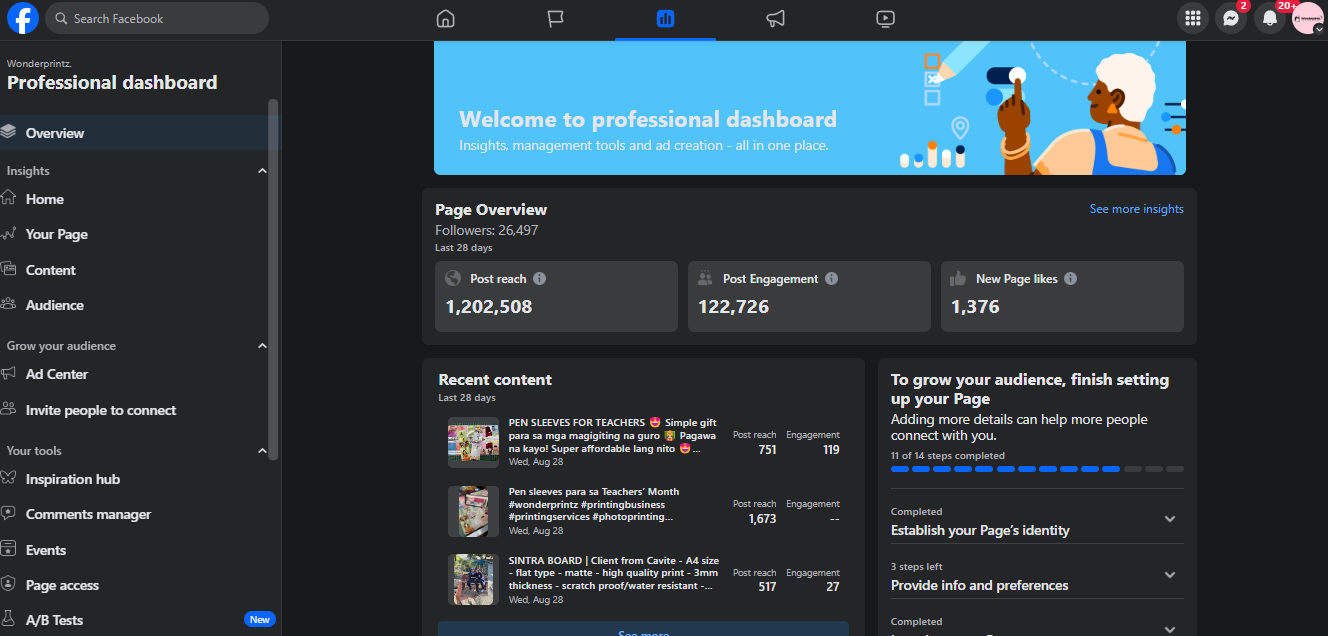Image resolution: width=1328 pixels, height=636 pixels.
Task: Click the setup steps progress bar
Action: click(1037, 469)
